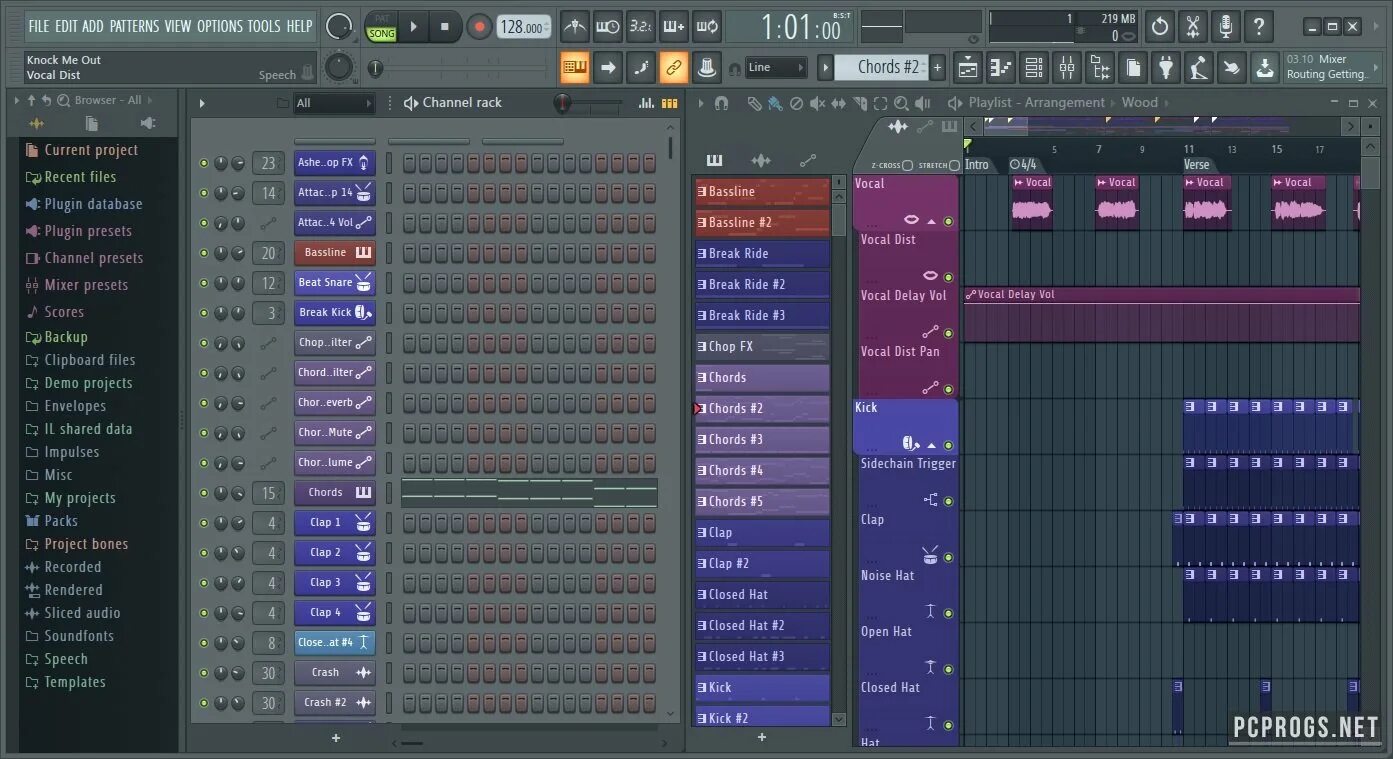Viewport: 1393px width, 759px height.
Task: Collapse the Kick track group triangle
Action: click(931, 445)
